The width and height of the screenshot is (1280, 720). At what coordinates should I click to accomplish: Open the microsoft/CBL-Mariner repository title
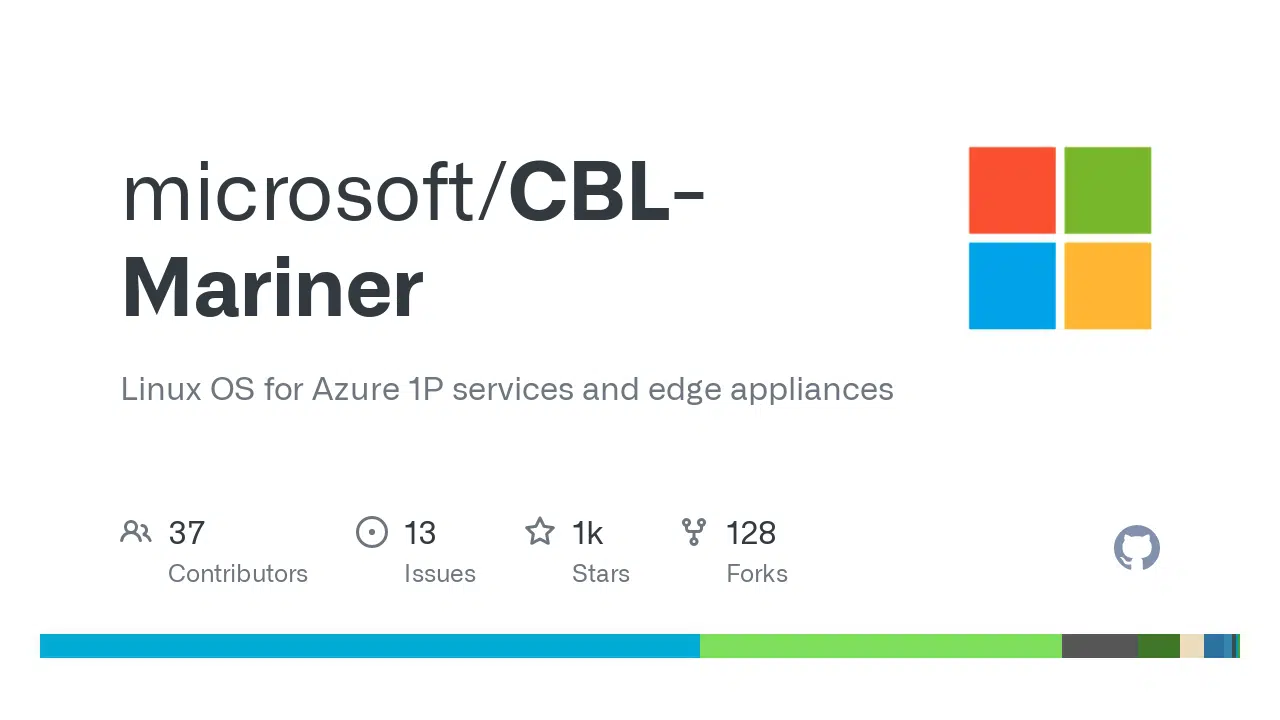(x=412, y=240)
